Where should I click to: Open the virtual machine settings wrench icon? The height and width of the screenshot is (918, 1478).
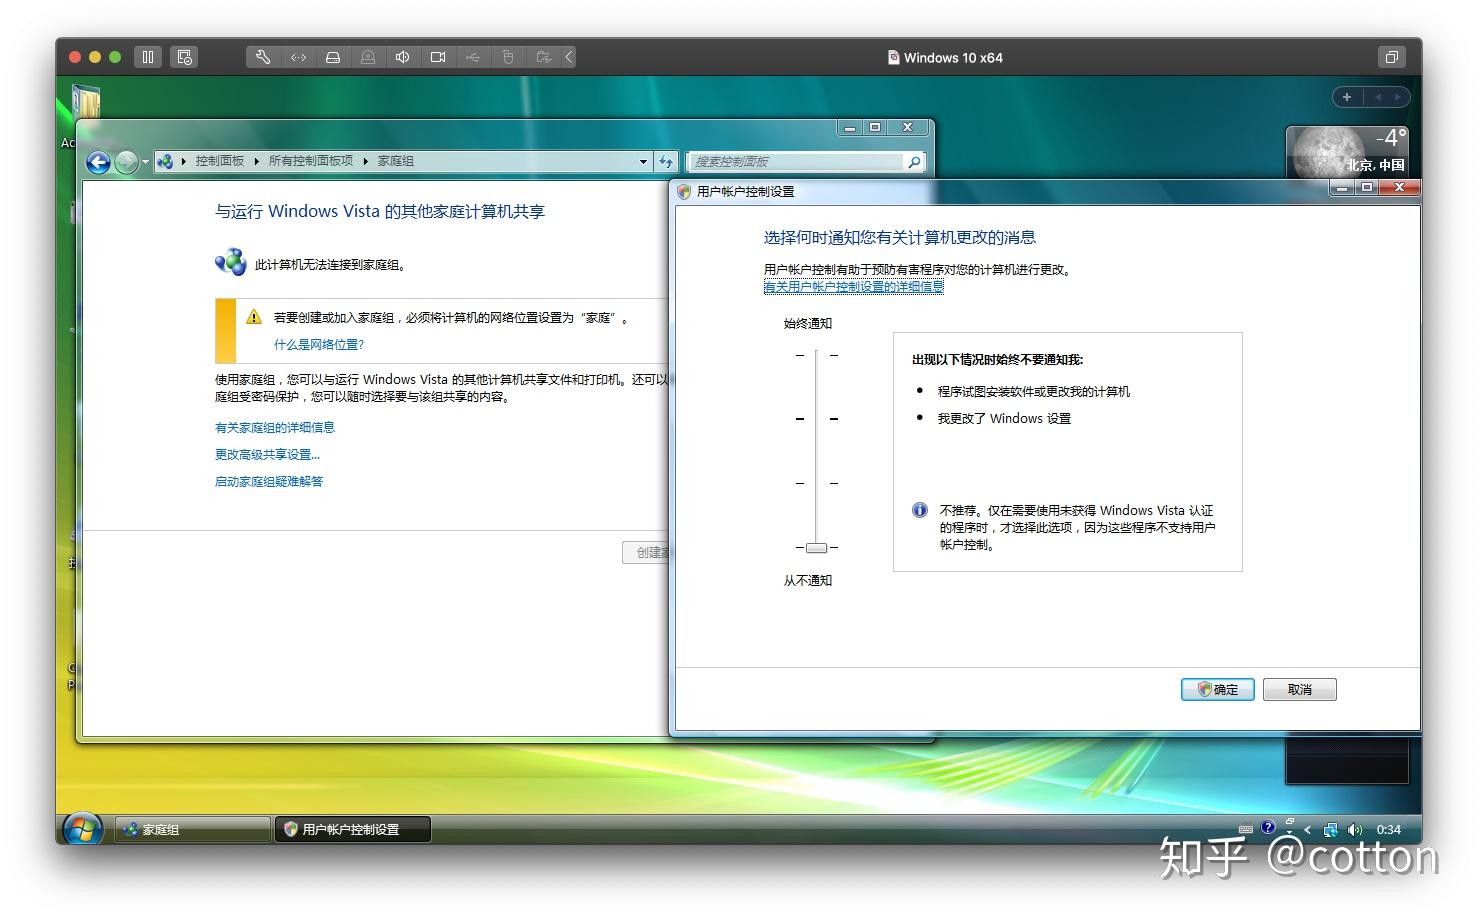[263, 57]
